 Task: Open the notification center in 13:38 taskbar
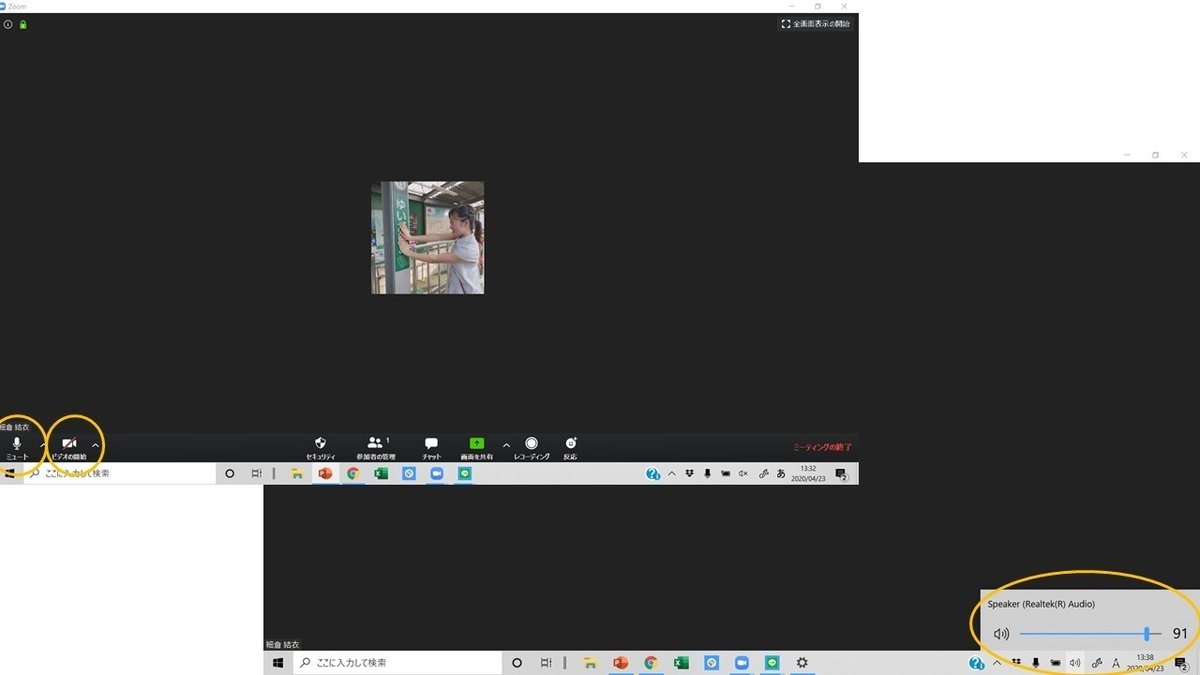[x=1181, y=664]
